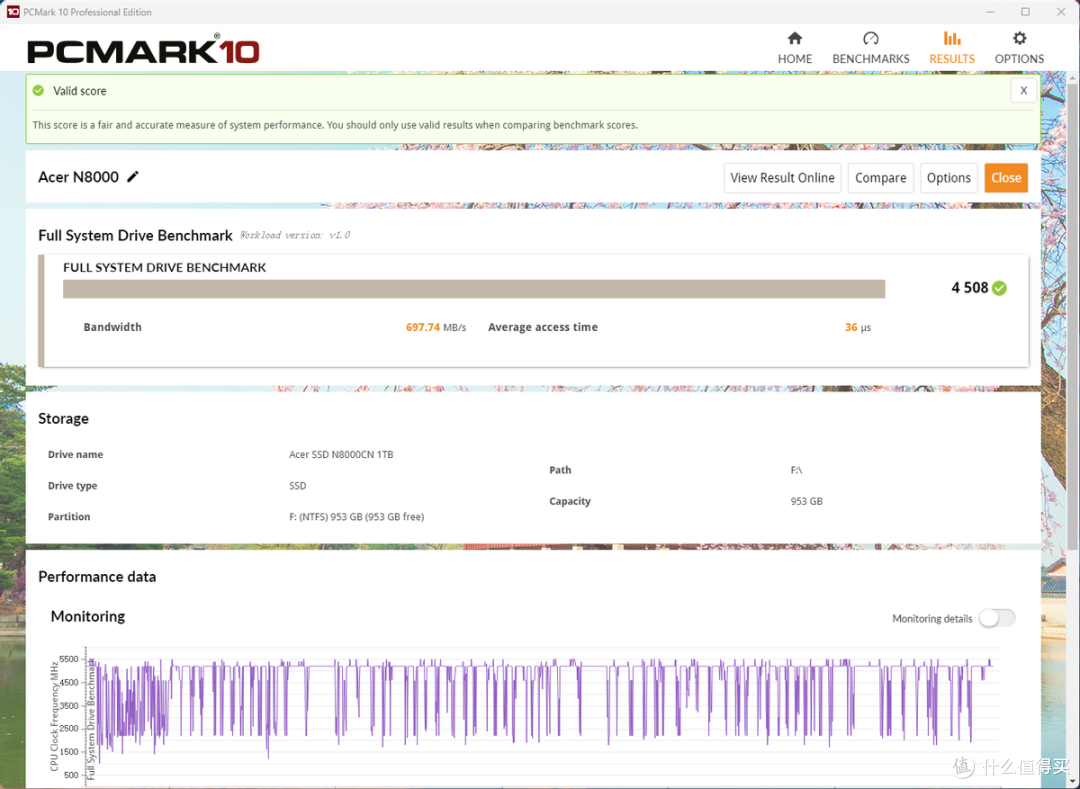
Task: Click the PCMark 10 logo
Action: click(143, 50)
